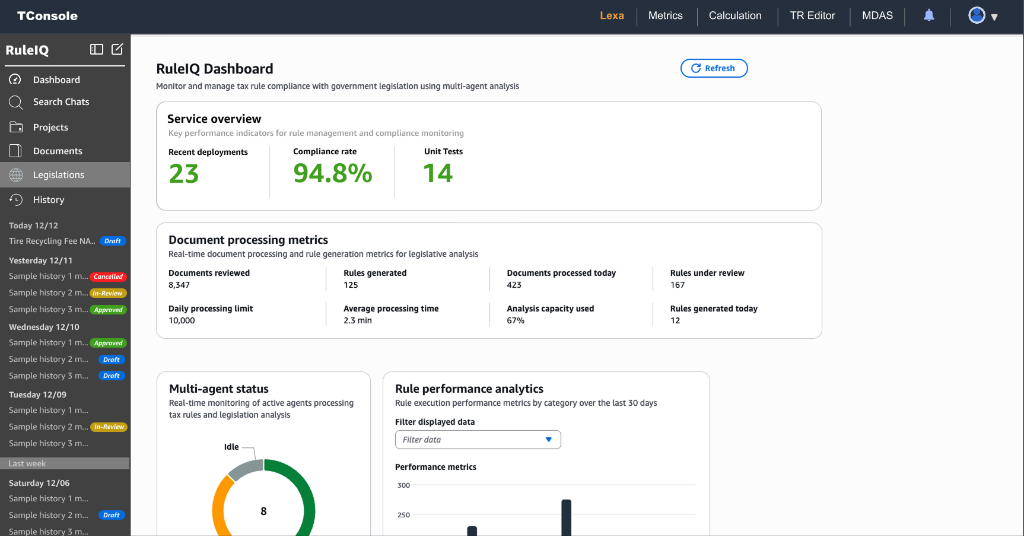Screen dimensions: 1024x536
Task: Click the new chat compose icon
Action: (x=117, y=49)
